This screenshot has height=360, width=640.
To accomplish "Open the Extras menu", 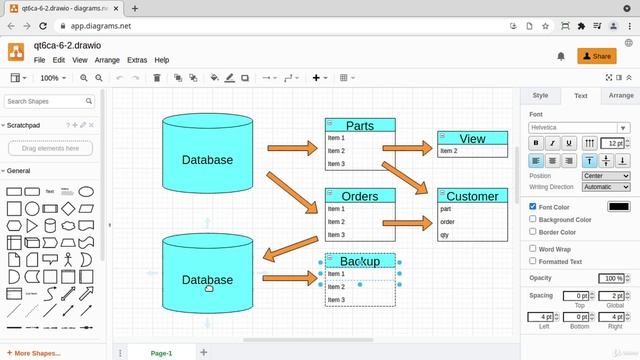I will [x=137, y=60].
